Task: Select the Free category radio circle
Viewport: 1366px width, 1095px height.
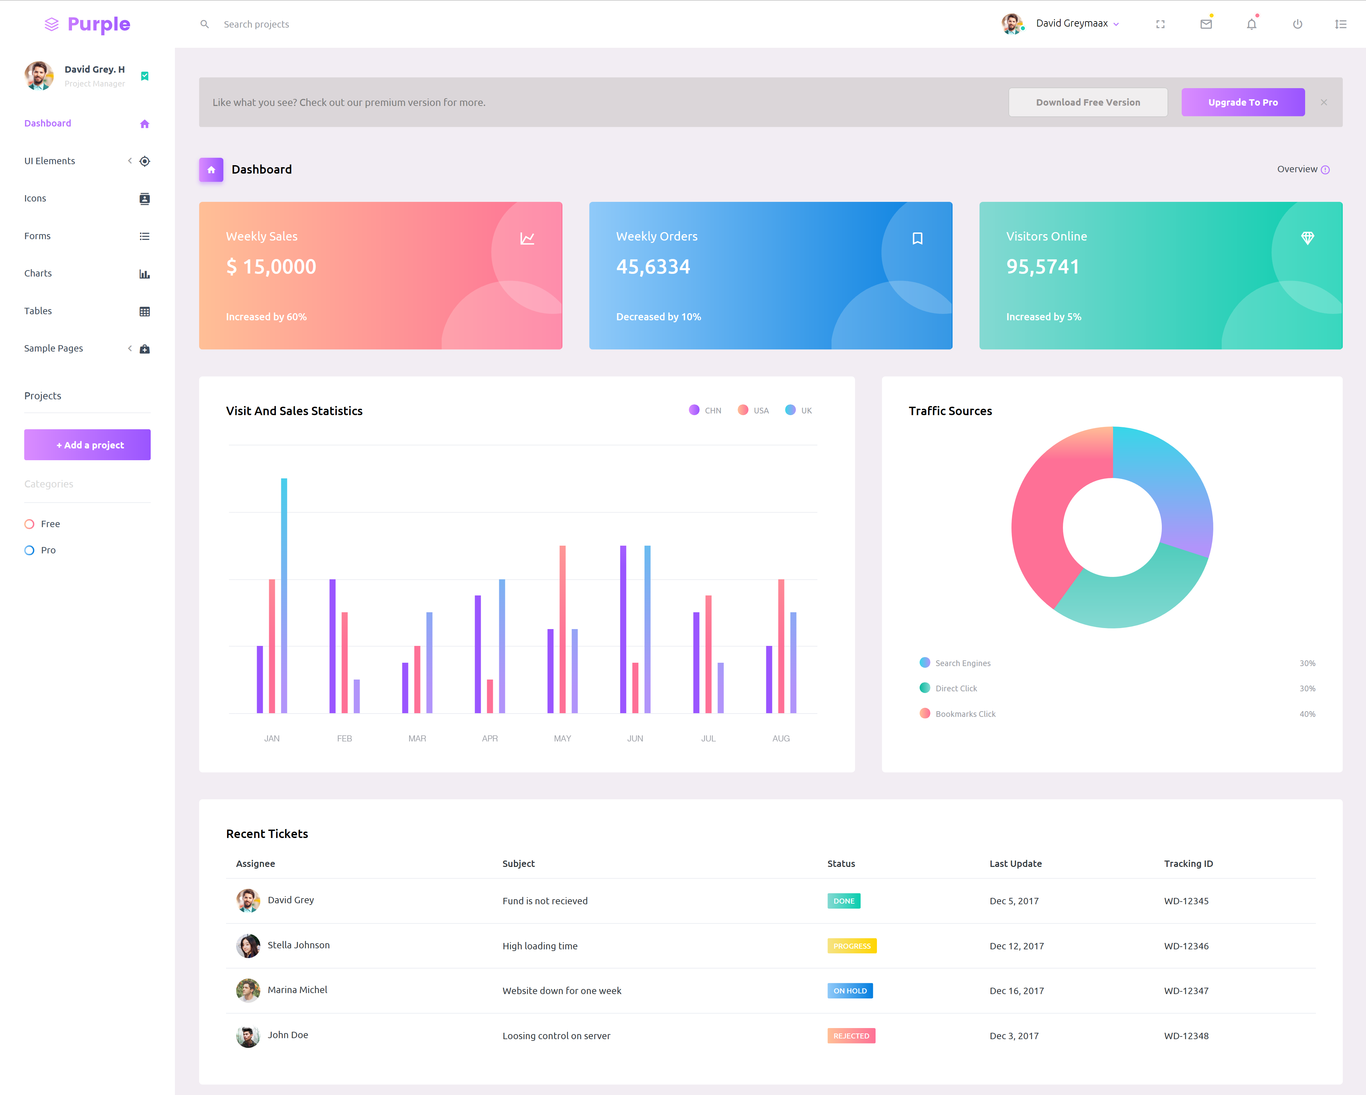Action: click(x=29, y=524)
